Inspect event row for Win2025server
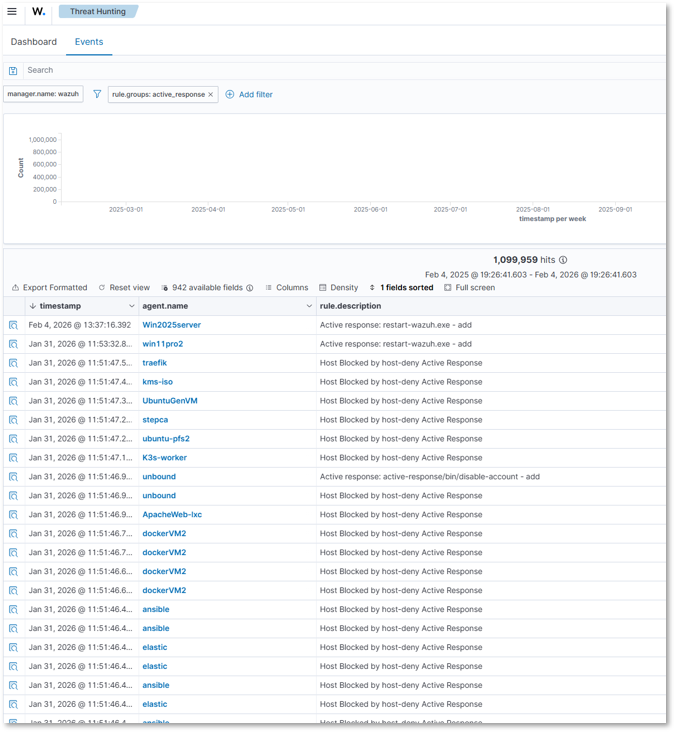 click(x=13, y=325)
